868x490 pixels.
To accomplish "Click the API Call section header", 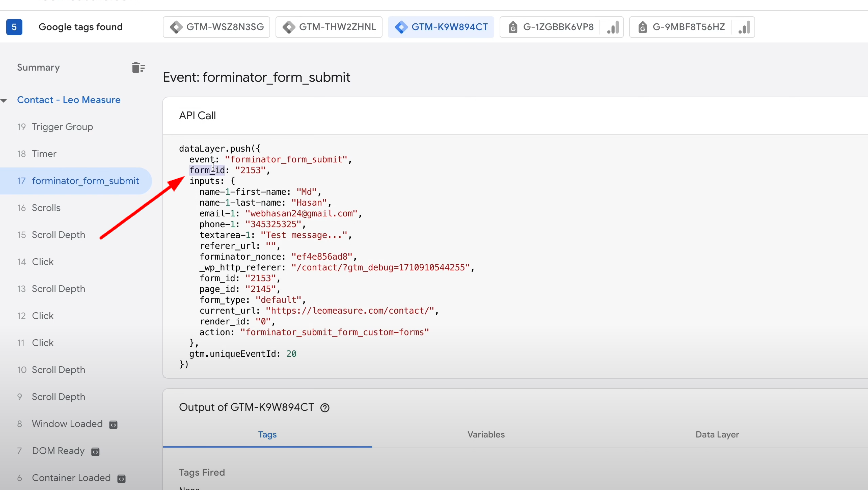I will point(197,115).
